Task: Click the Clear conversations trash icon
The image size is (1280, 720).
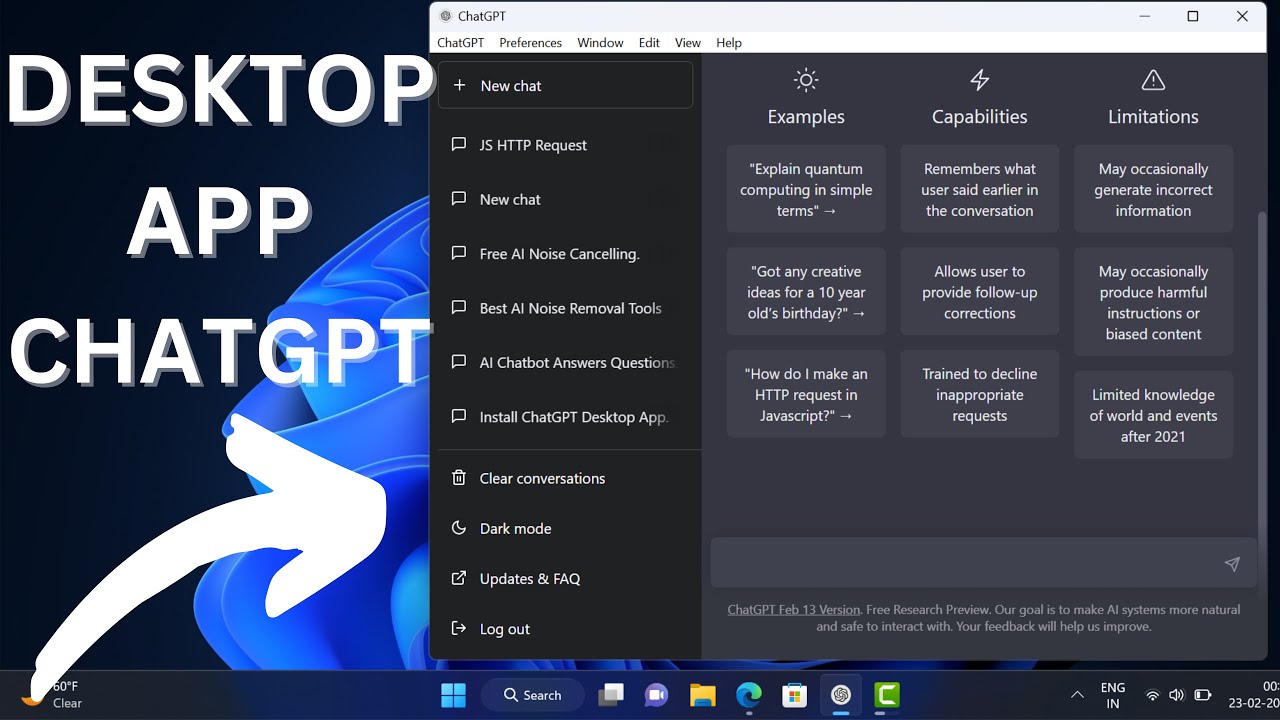Action: (459, 478)
